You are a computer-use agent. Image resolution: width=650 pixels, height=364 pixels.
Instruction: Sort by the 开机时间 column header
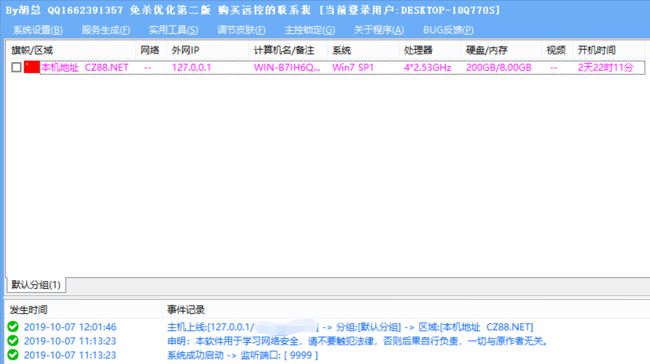point(596,50)
